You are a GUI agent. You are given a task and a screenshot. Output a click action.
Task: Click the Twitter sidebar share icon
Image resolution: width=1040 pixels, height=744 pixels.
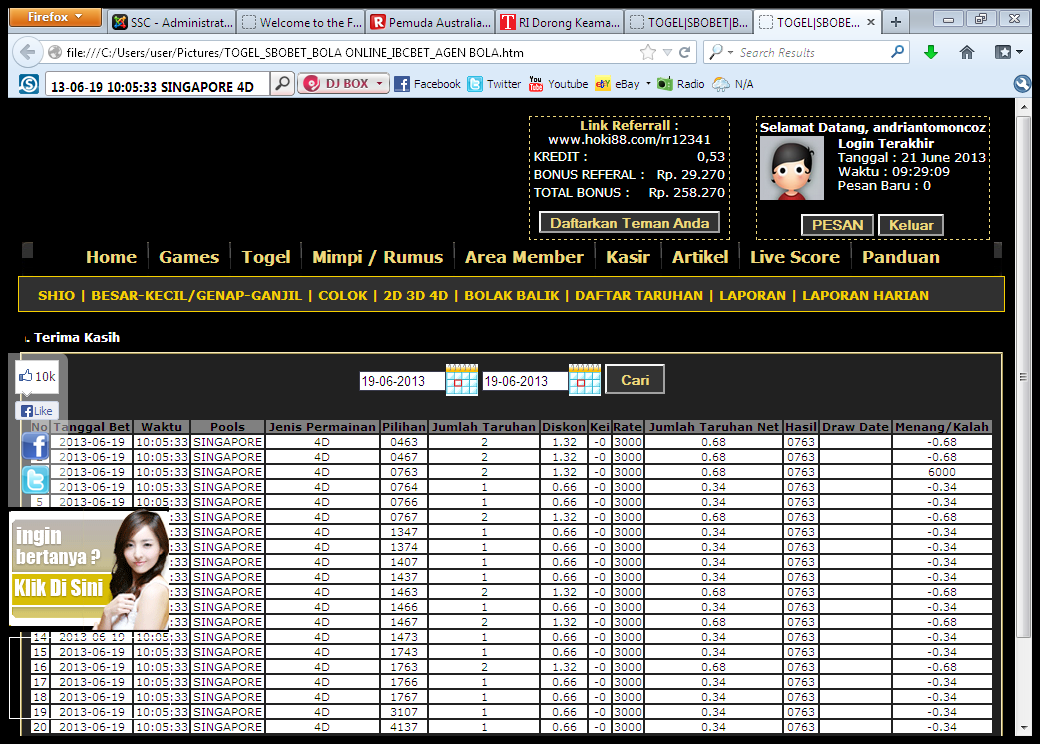[x=35, y=480]
